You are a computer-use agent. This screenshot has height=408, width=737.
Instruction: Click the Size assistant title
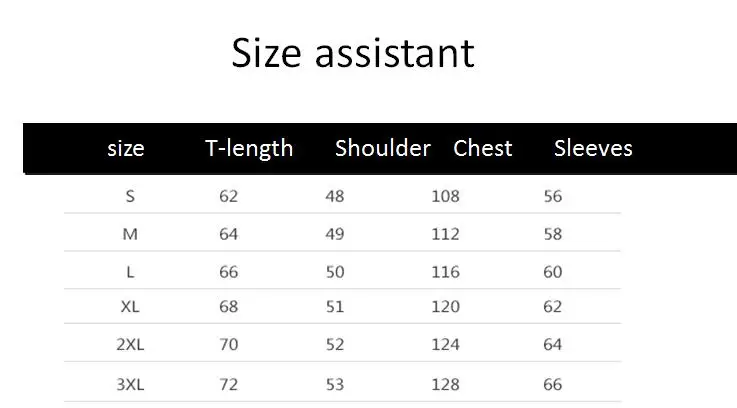point(353,53)
